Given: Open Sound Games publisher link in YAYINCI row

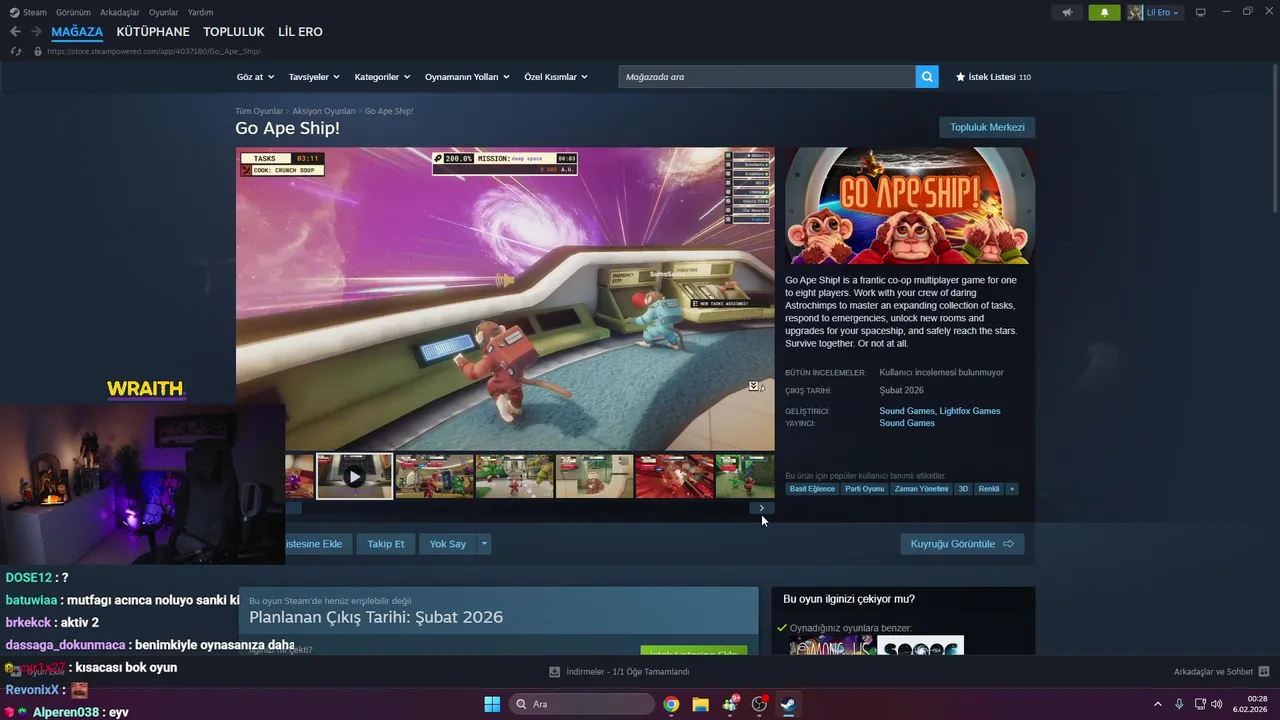Looking at the screenshot, I should (x=907, y=423).
